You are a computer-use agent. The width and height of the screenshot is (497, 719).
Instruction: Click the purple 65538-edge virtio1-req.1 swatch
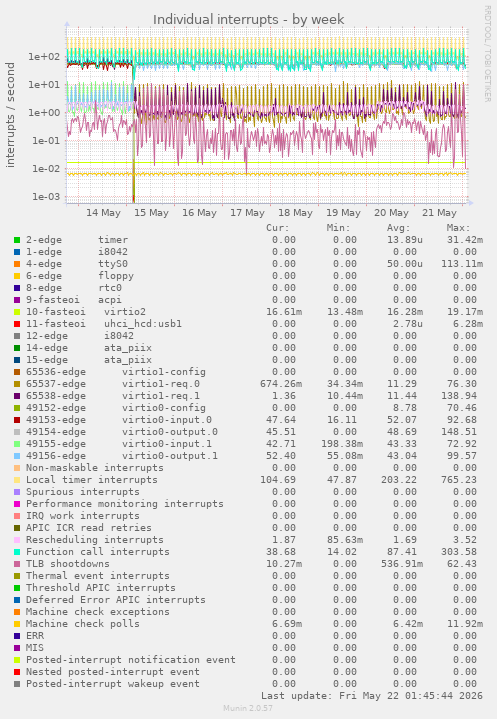pyautogui.click(x=17, y=396)
